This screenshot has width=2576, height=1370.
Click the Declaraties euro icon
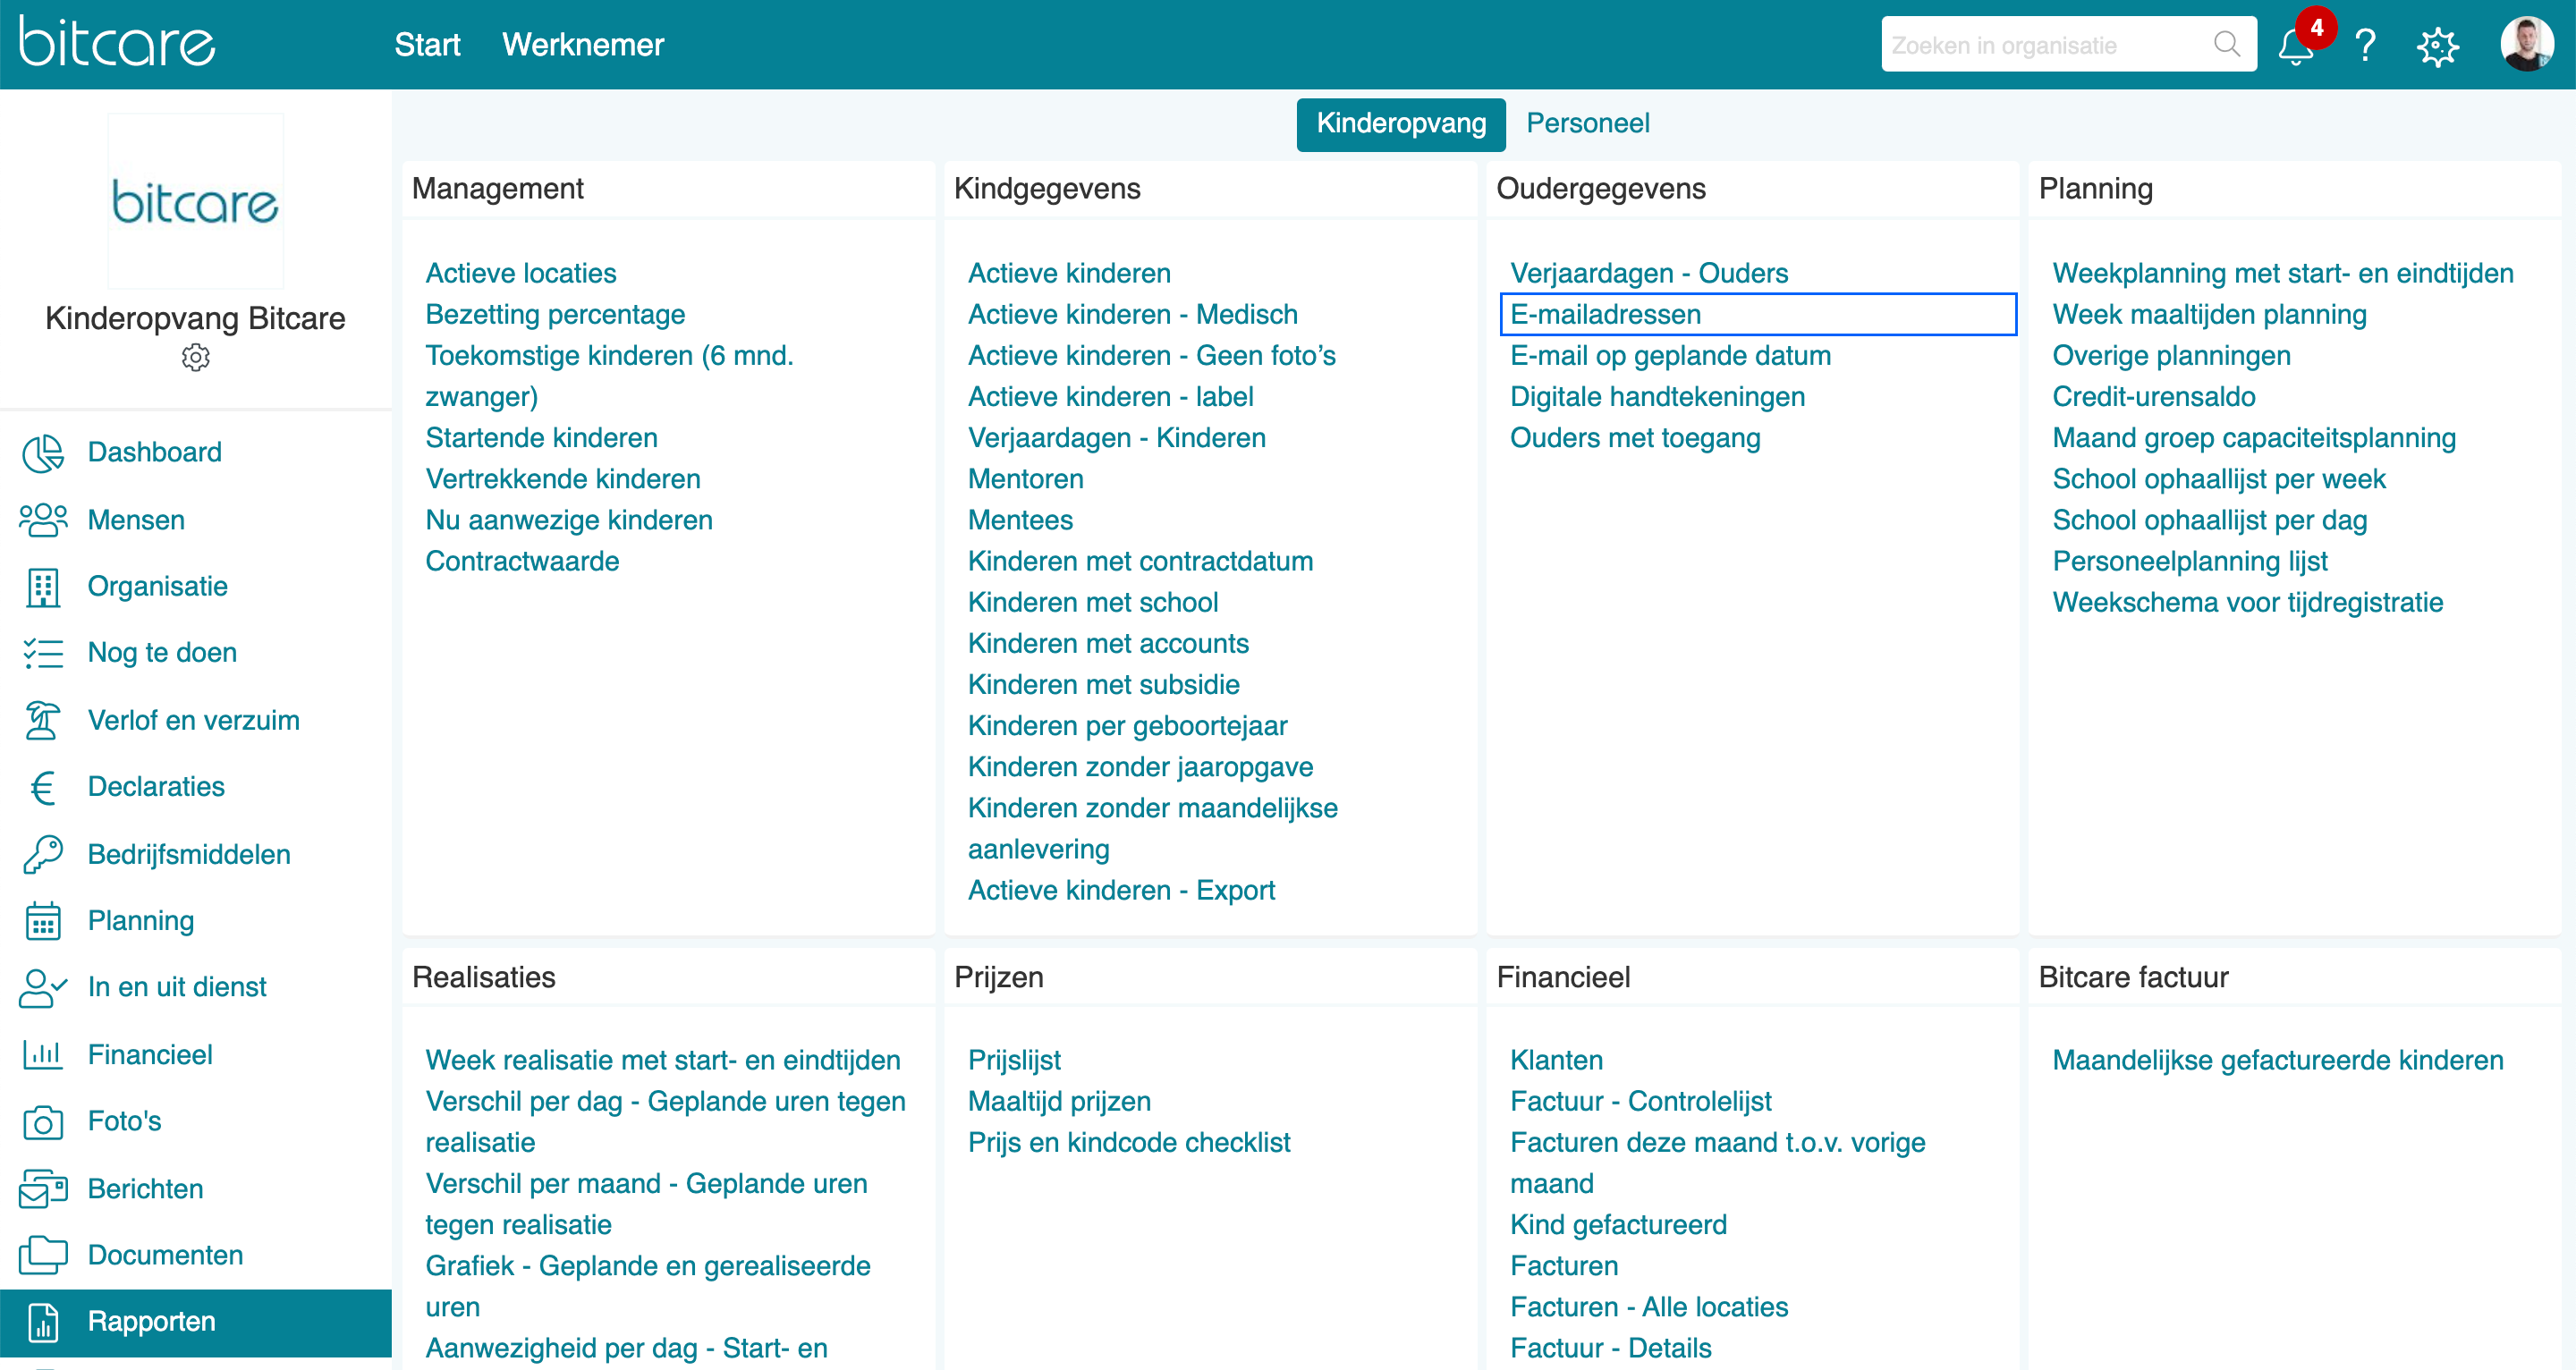pos(43,787)
